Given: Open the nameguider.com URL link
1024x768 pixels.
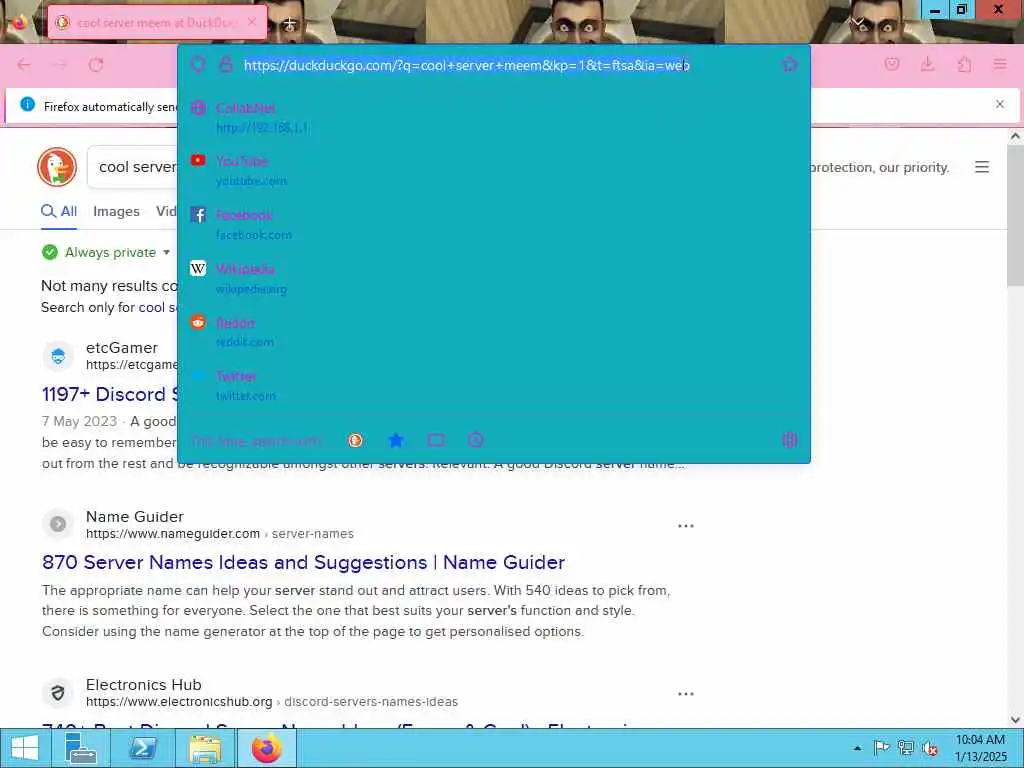Looking at the screenshot, I should point(173,534).
